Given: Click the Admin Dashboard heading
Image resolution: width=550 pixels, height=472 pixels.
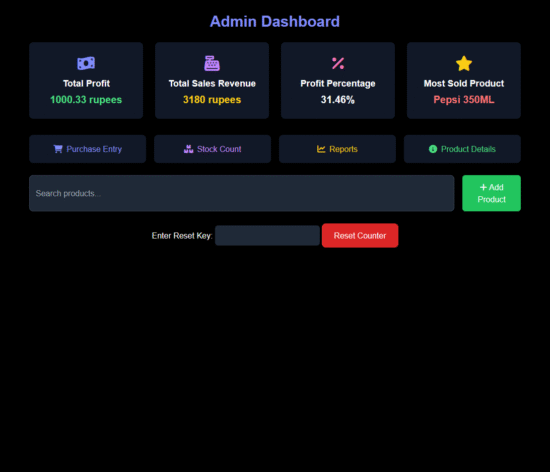Looking at the screenshot, I should click(x=275, y=22).
